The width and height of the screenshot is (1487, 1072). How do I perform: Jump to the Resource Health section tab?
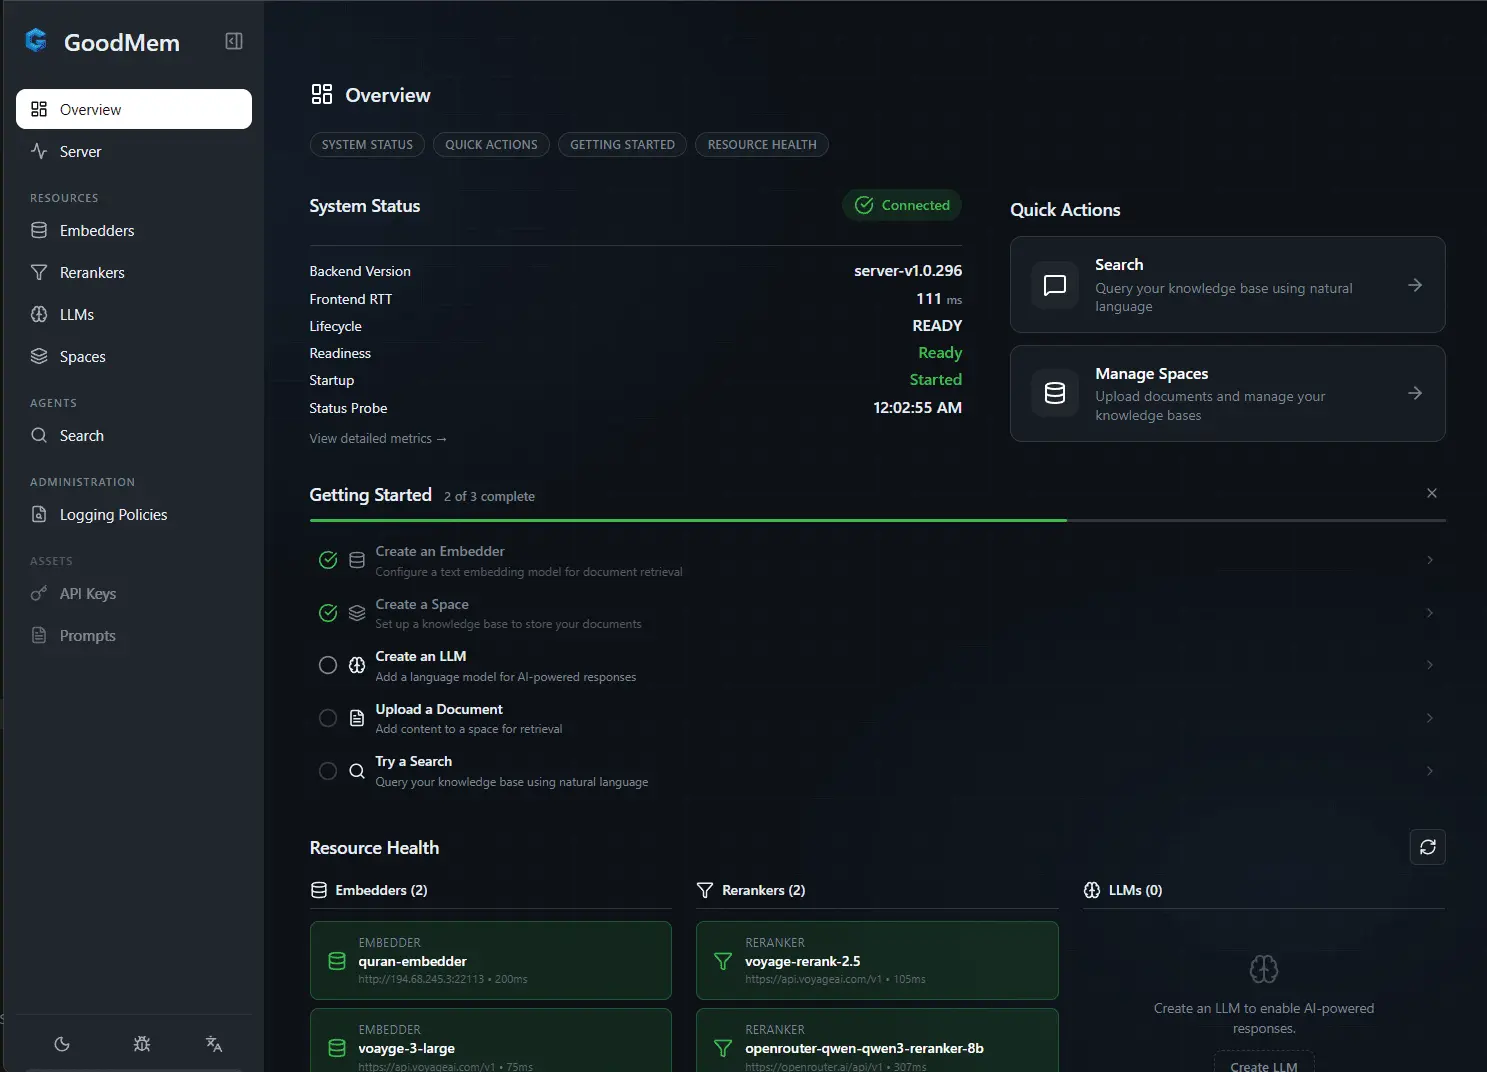coord(762,145)
